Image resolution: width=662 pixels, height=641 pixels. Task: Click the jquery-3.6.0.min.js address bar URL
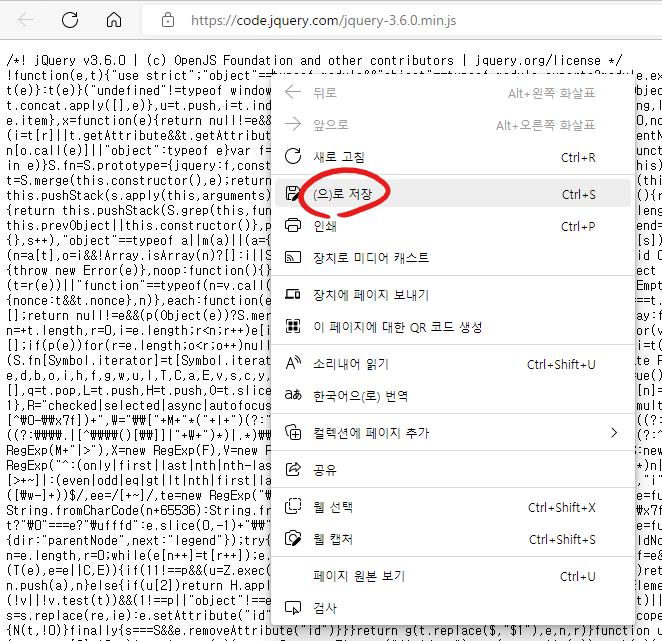(323, 20)
